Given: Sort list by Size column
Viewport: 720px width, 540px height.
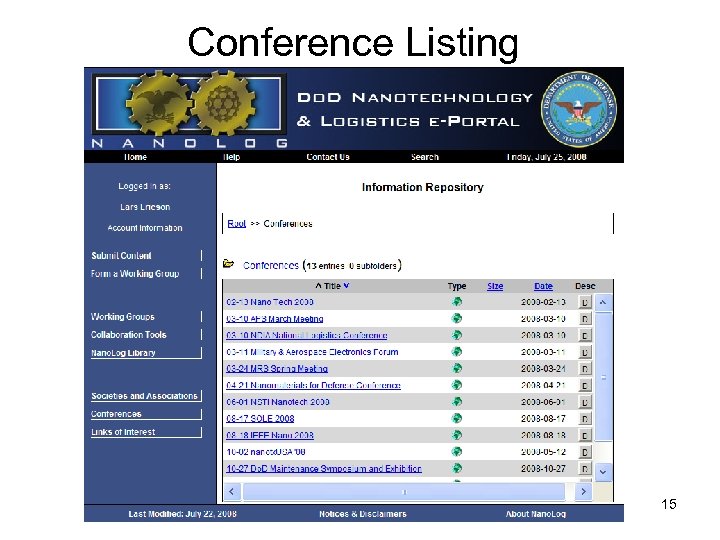Looking at the screenshot, I should (495, 286).
